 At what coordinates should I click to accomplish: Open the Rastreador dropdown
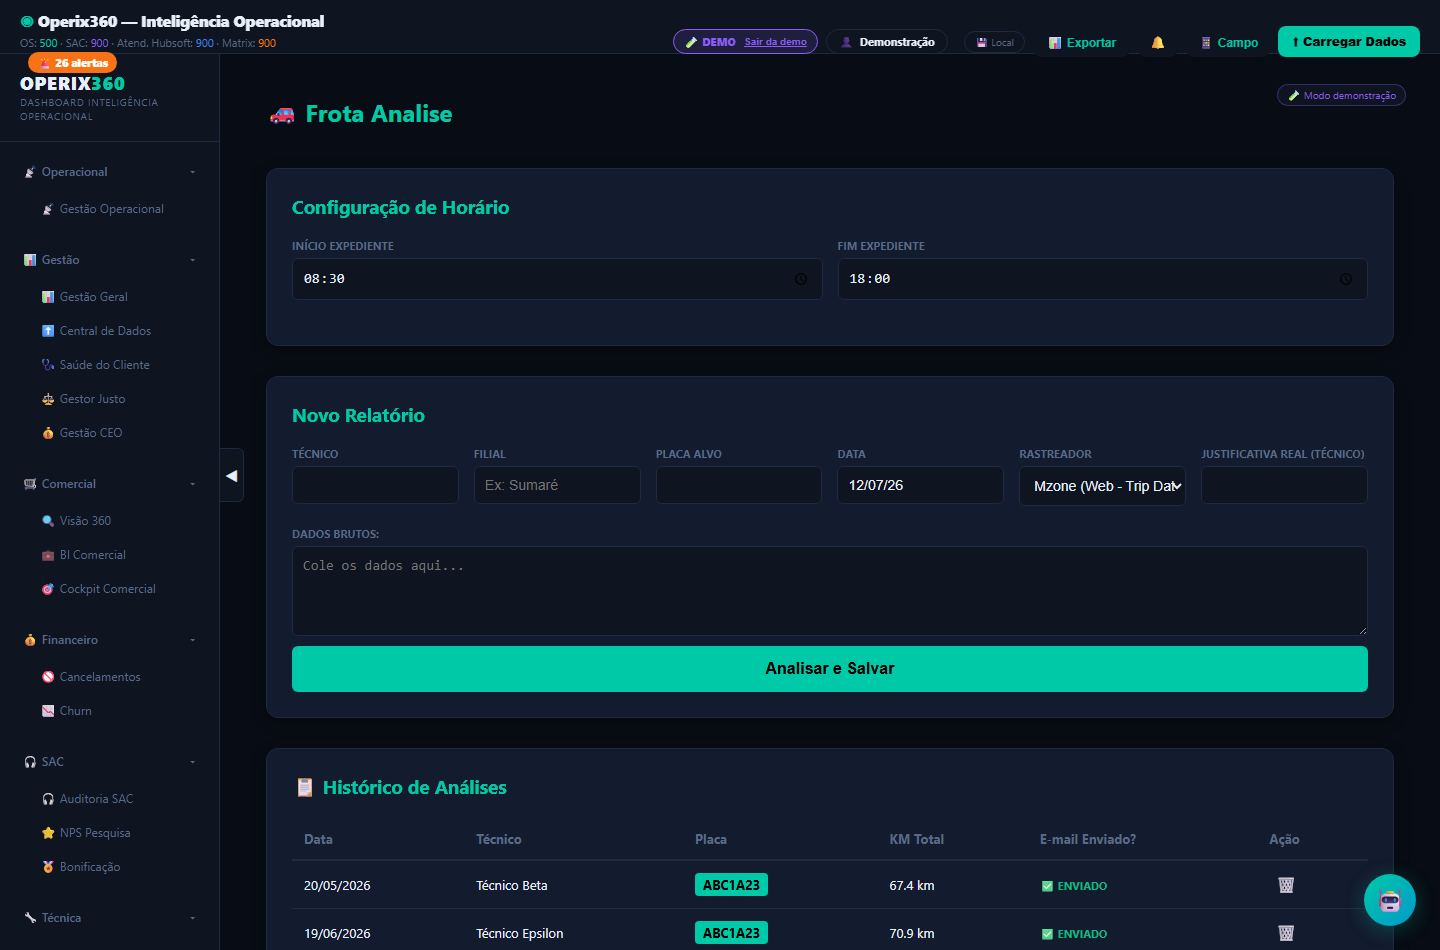pyautogui.click(x=1102, y=486)
